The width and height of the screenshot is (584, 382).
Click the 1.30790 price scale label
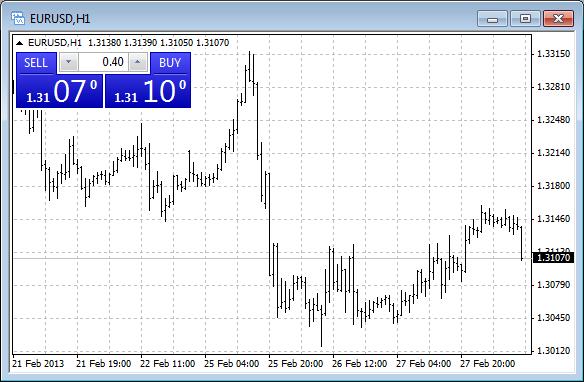pyautogui.click(x=553, y=285)
